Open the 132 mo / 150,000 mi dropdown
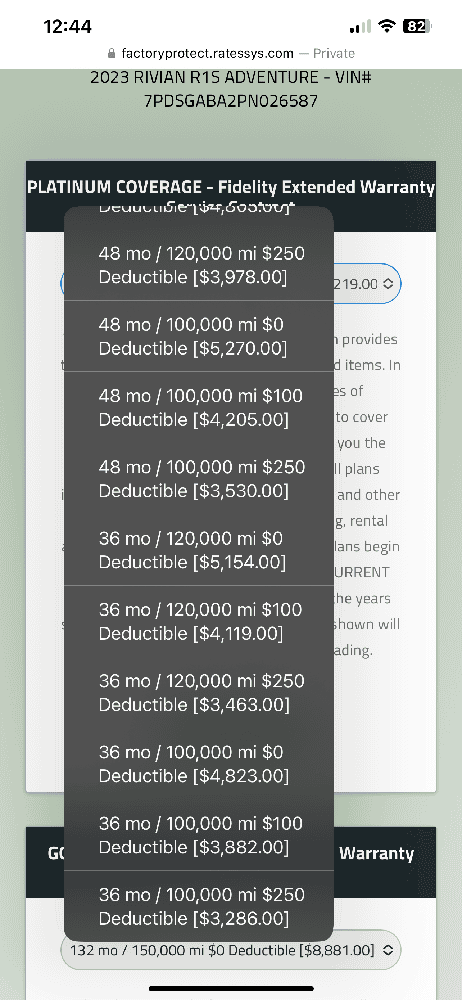 [x=230, y=950]
